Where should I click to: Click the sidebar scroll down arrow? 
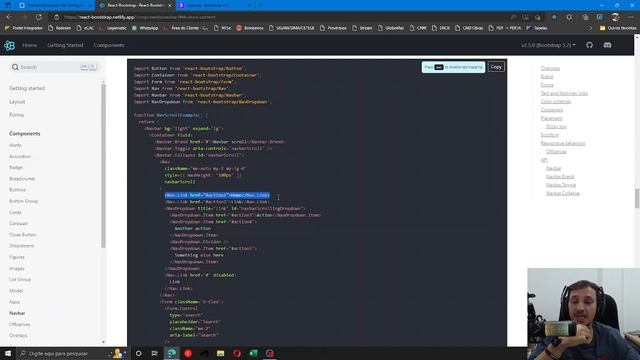tap(103, 342)
